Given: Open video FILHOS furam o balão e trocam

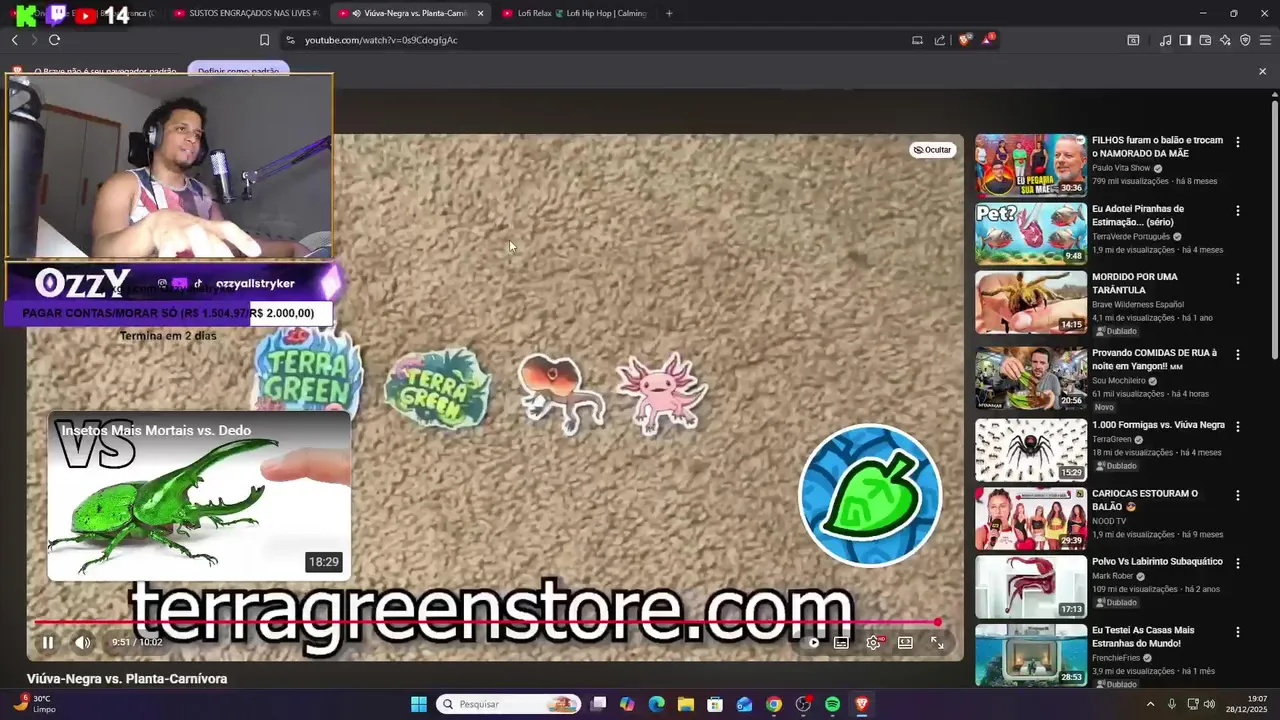Looking at the screenshot, I should (1157, 146).
